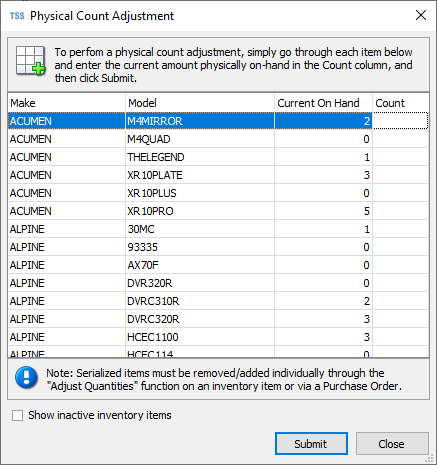Click ALPINE make in the DVRC310R row

[x=67, y=301]
